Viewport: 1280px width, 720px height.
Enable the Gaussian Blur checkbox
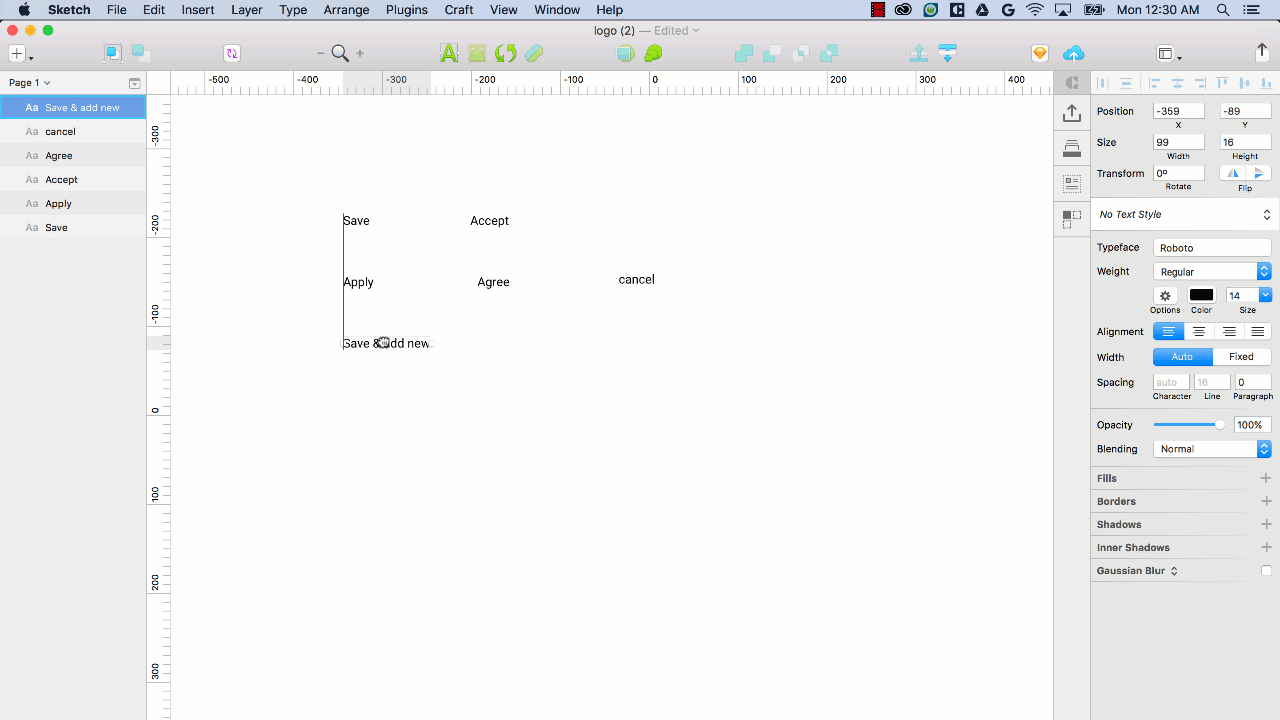1266,571
